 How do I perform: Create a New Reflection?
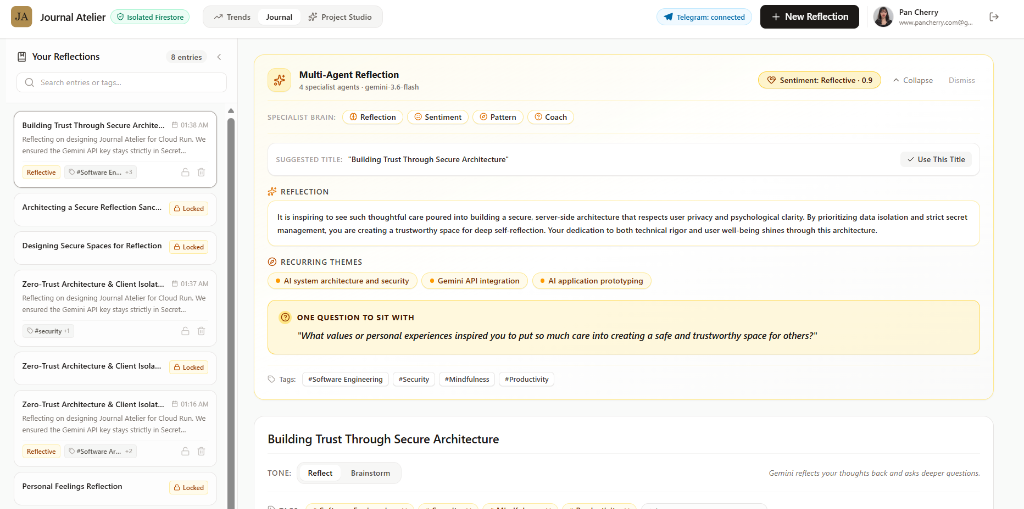[810, 17]
